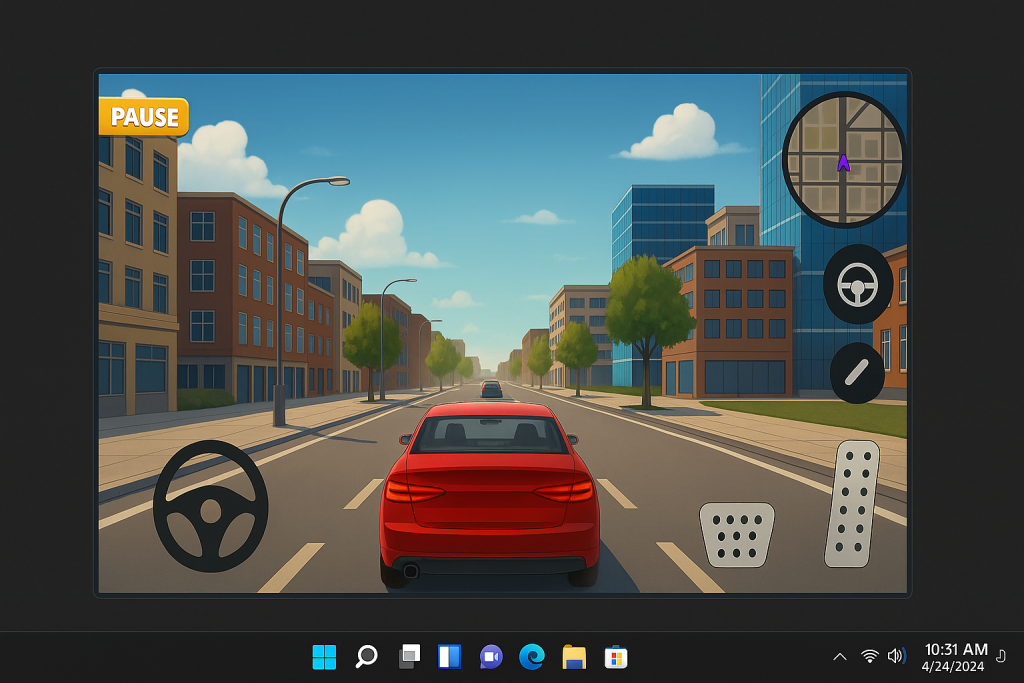
Task: Click the purple arrow on the minimap
Action: tap(843, 163)
